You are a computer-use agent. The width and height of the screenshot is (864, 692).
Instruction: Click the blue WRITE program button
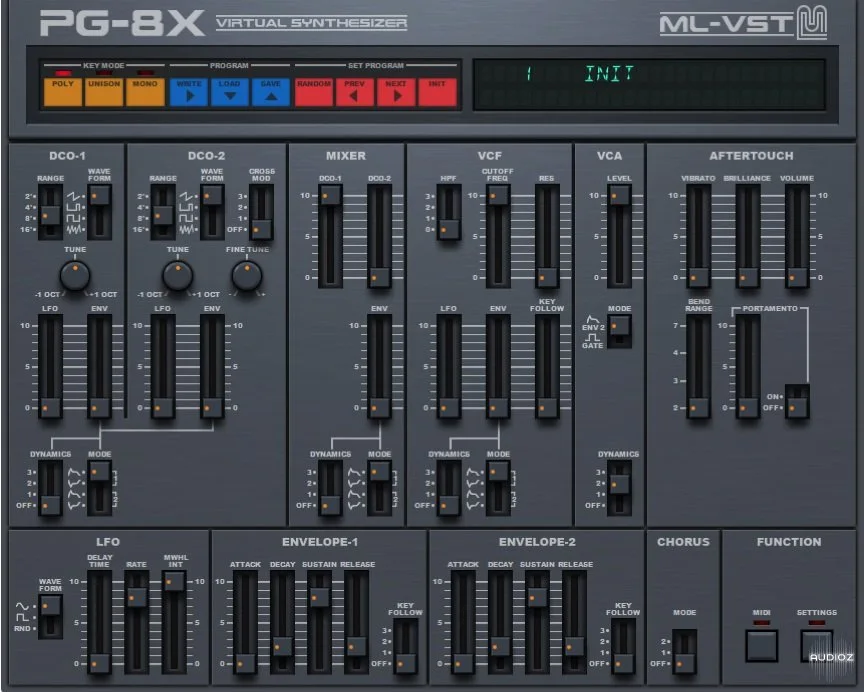click(x=189, y=92)
